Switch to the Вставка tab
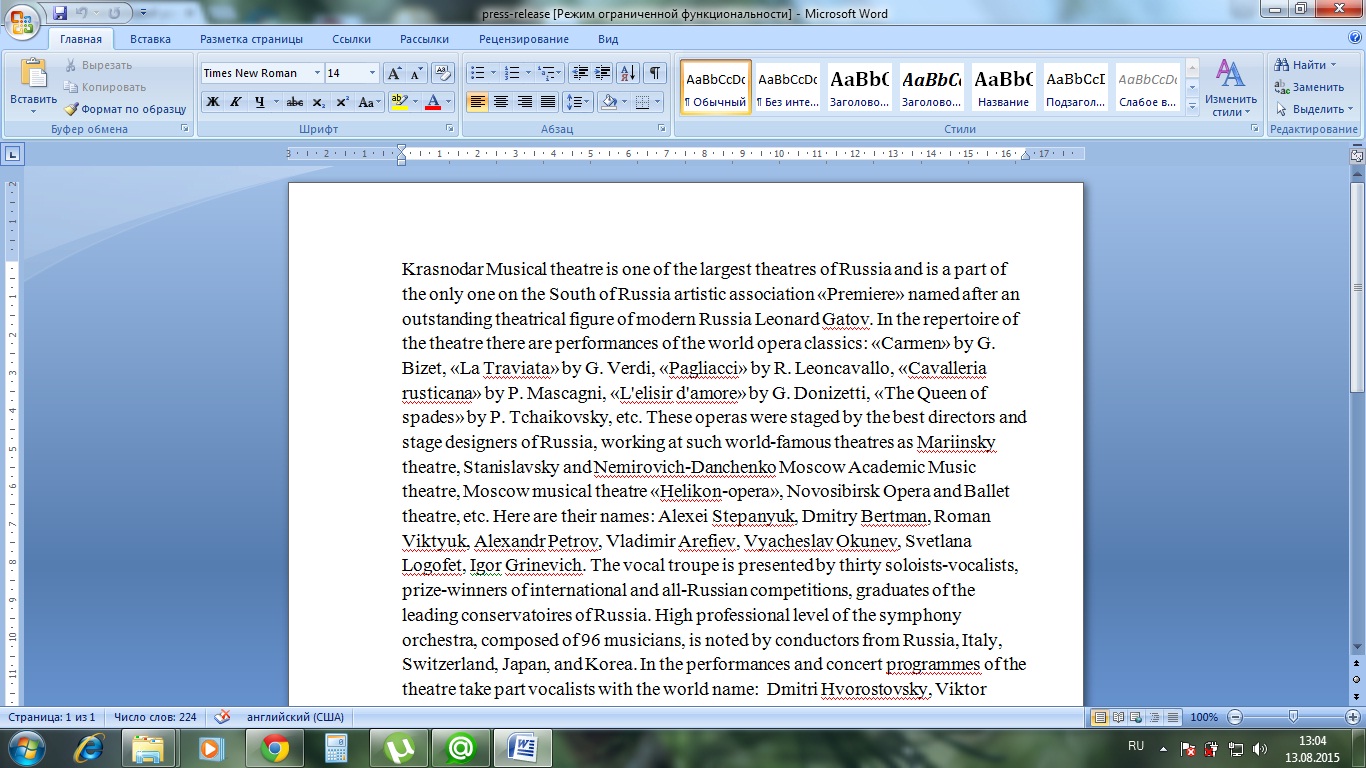 point(150,39)
